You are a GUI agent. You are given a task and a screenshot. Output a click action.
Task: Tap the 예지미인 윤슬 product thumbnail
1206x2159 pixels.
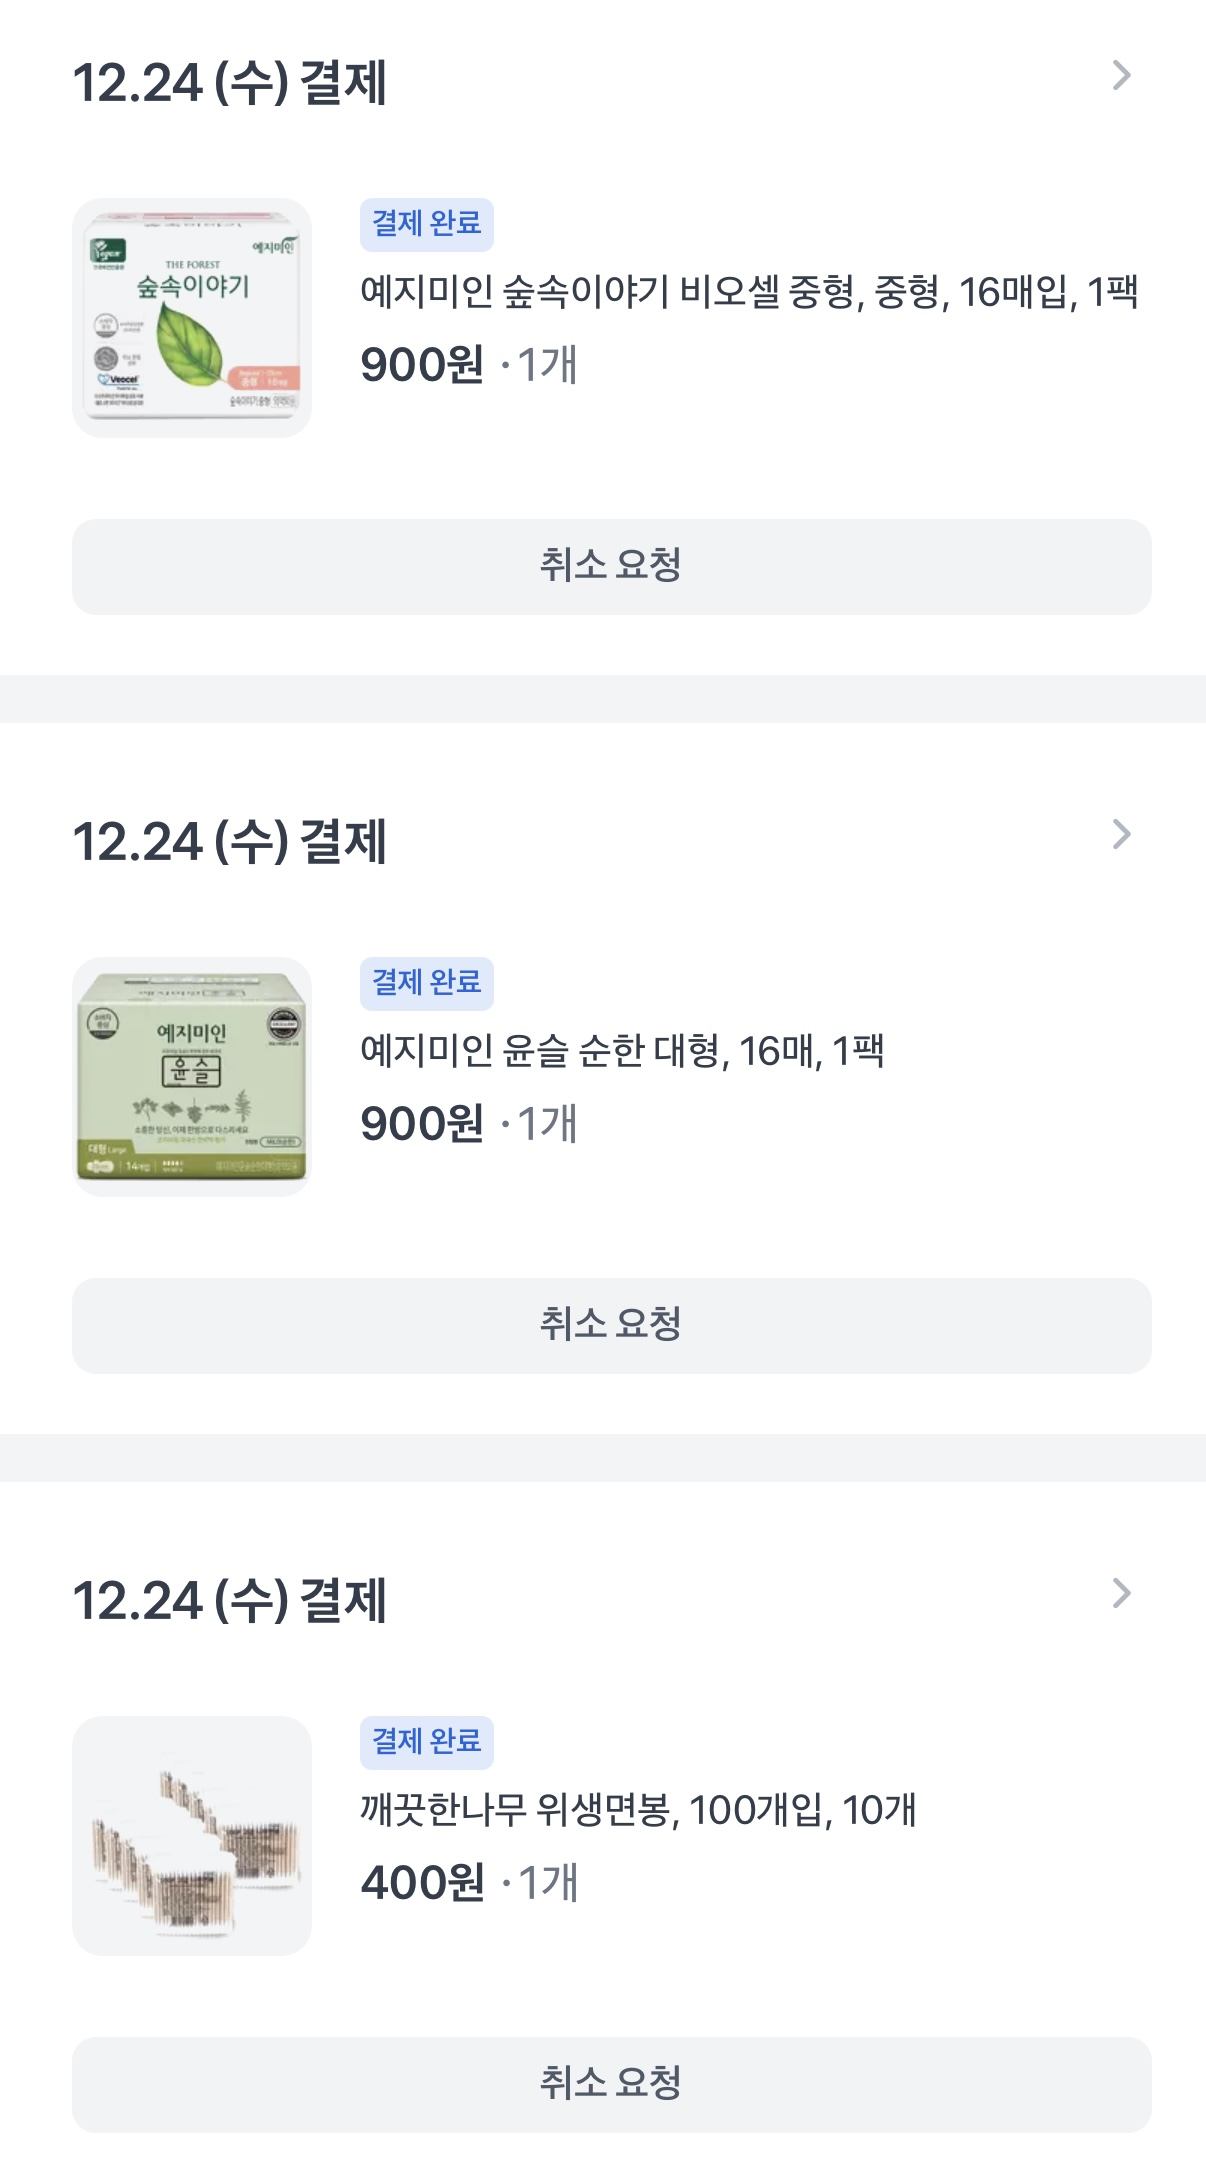(x=192, y=1077)
